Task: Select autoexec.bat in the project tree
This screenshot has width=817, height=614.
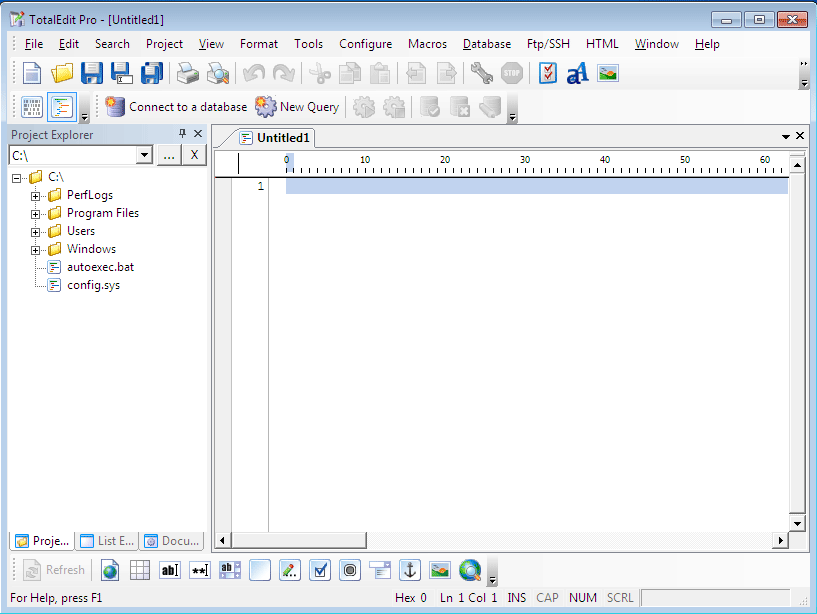Action: 100,267
